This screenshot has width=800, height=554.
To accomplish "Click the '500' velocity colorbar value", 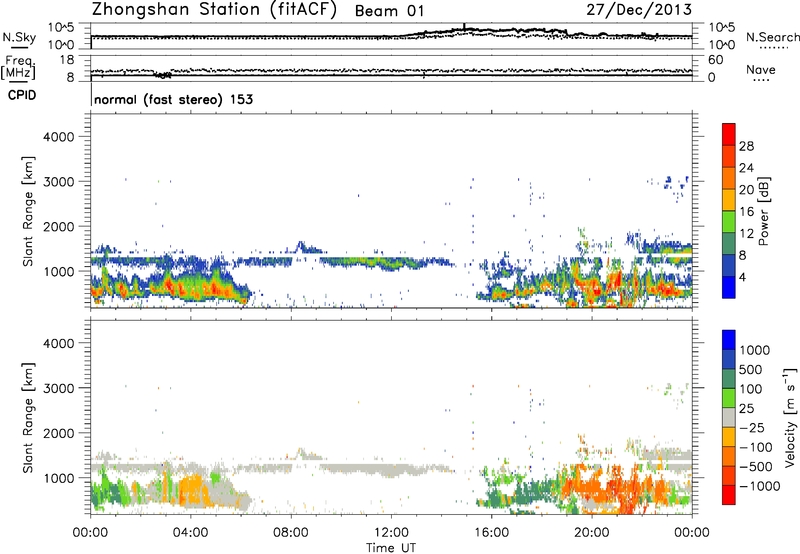I will [x=751, y=370].
